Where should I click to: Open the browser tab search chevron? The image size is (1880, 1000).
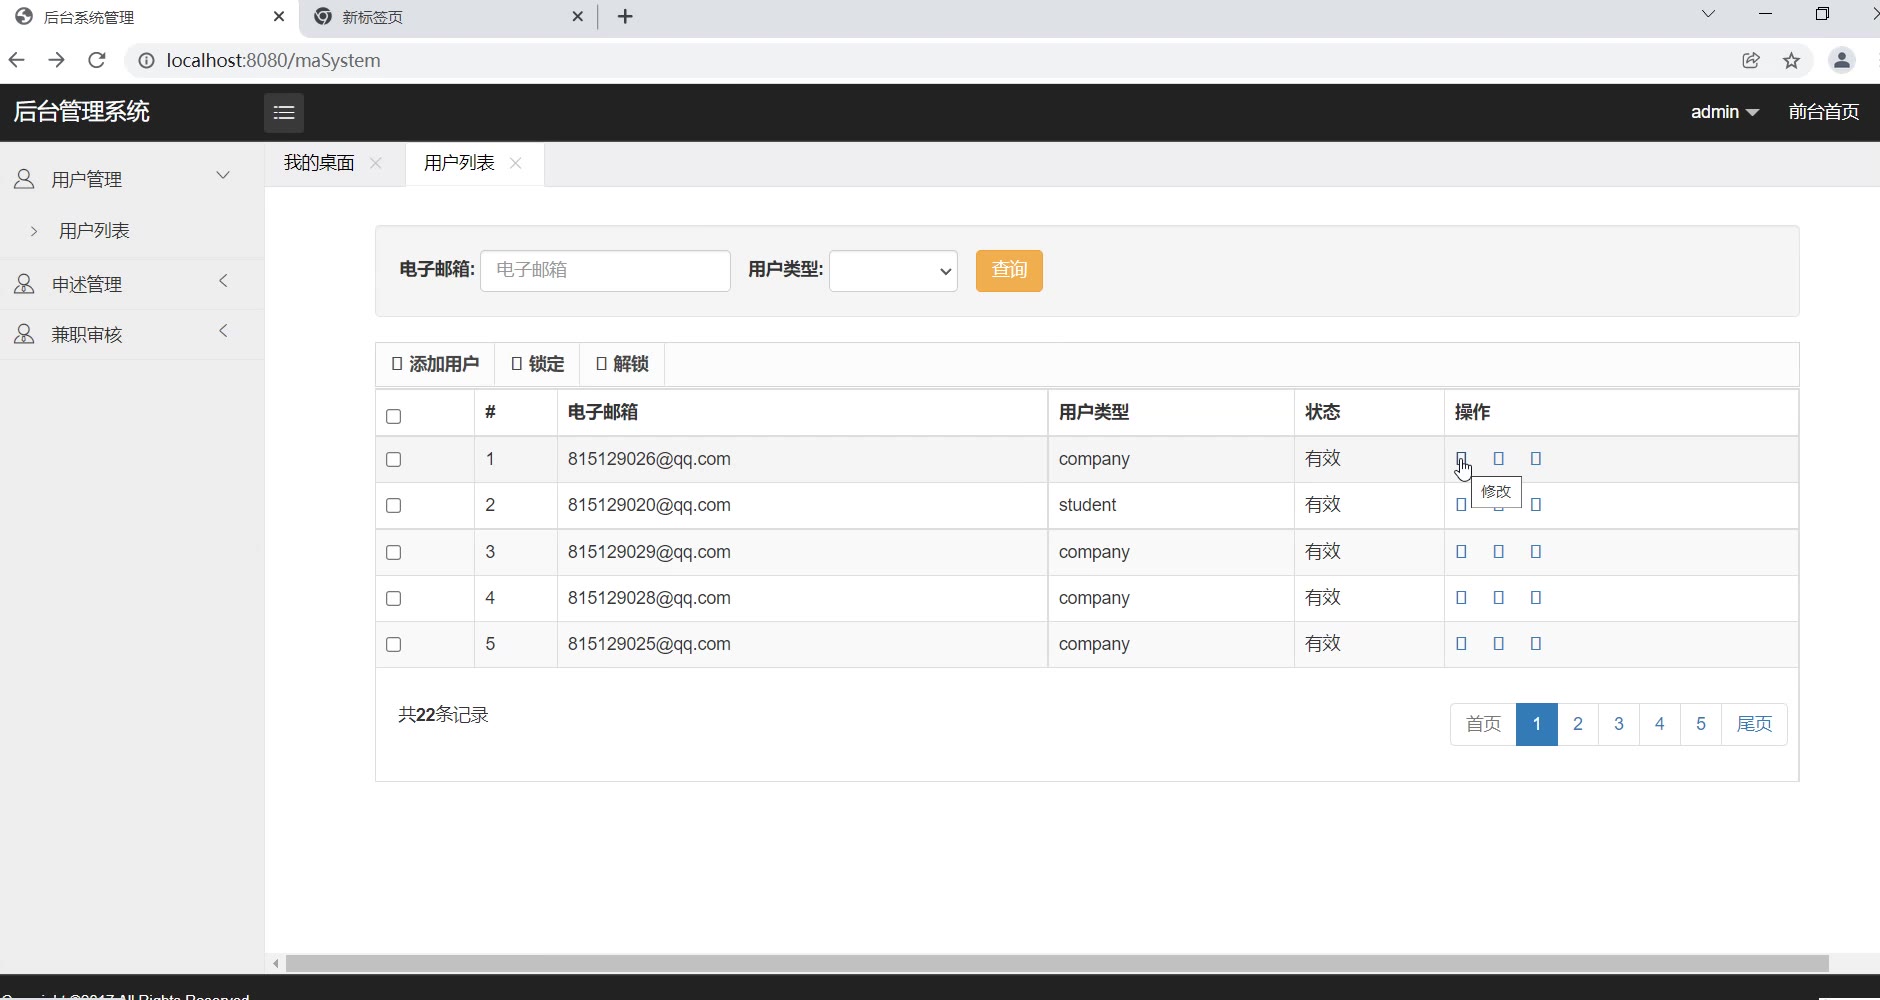1708,14
